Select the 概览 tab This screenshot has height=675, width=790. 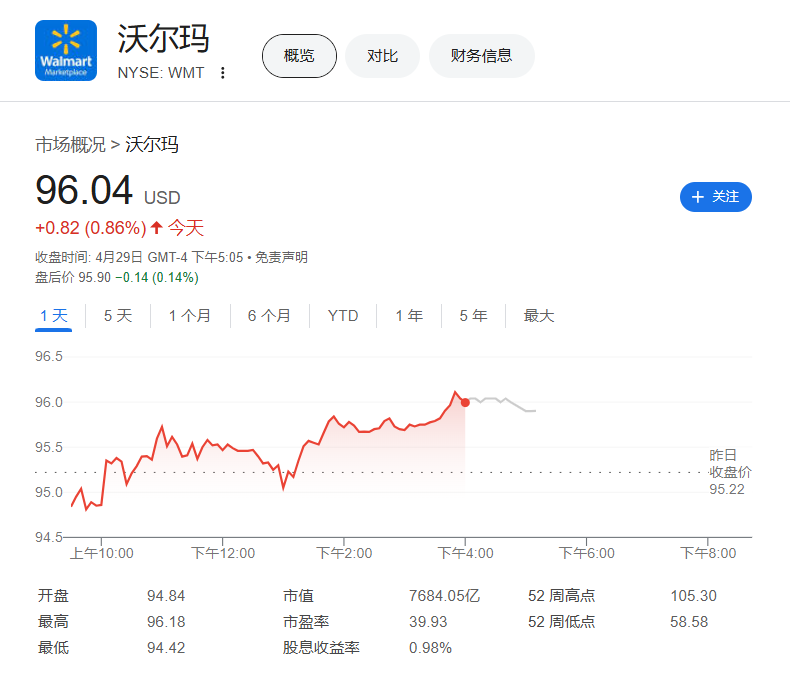point(299,56)
